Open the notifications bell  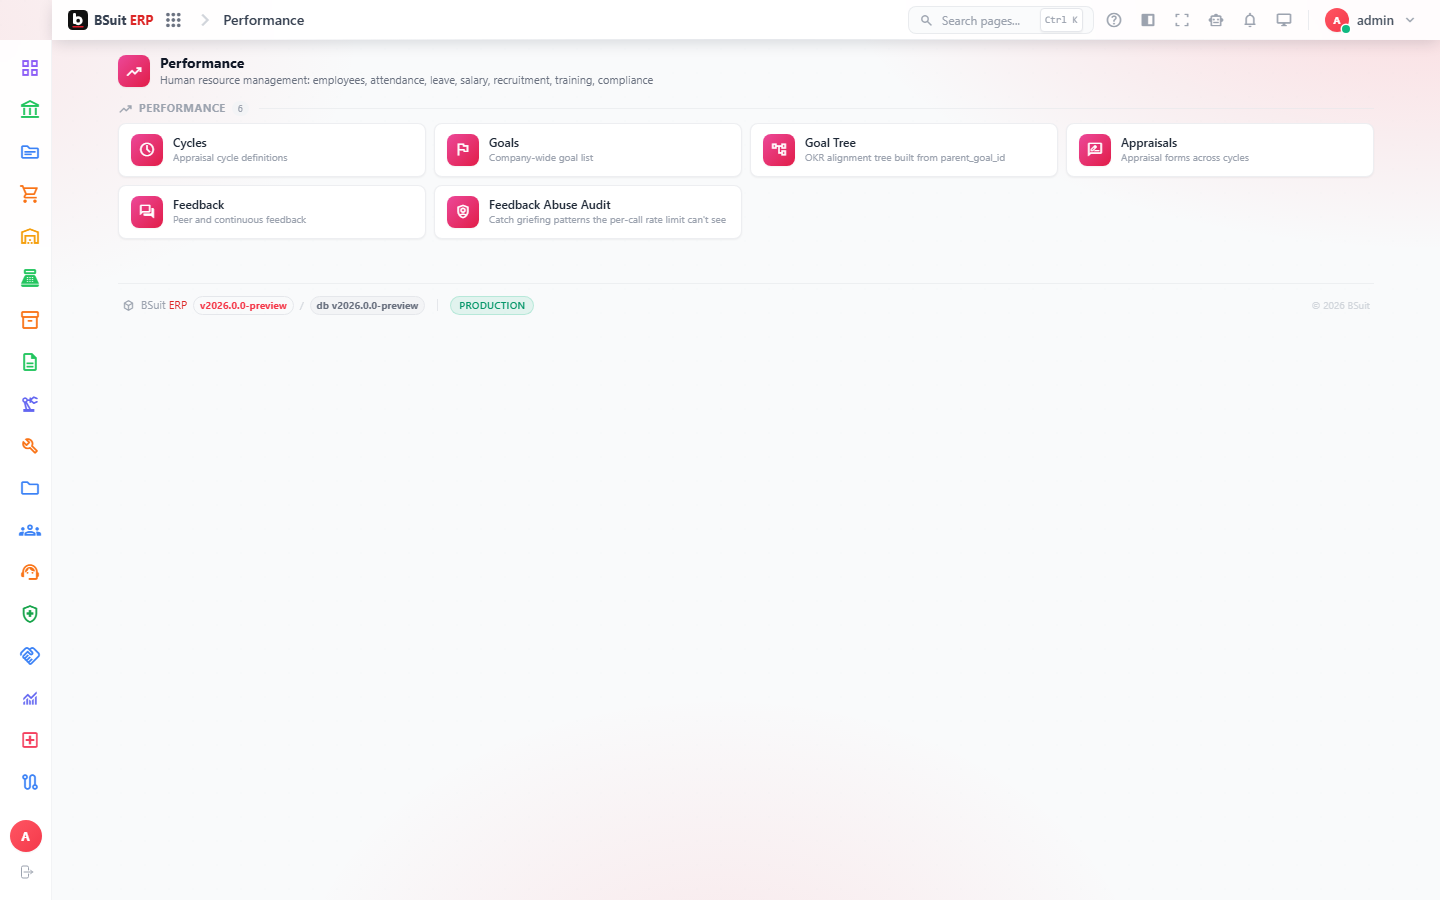point(1250,20)
